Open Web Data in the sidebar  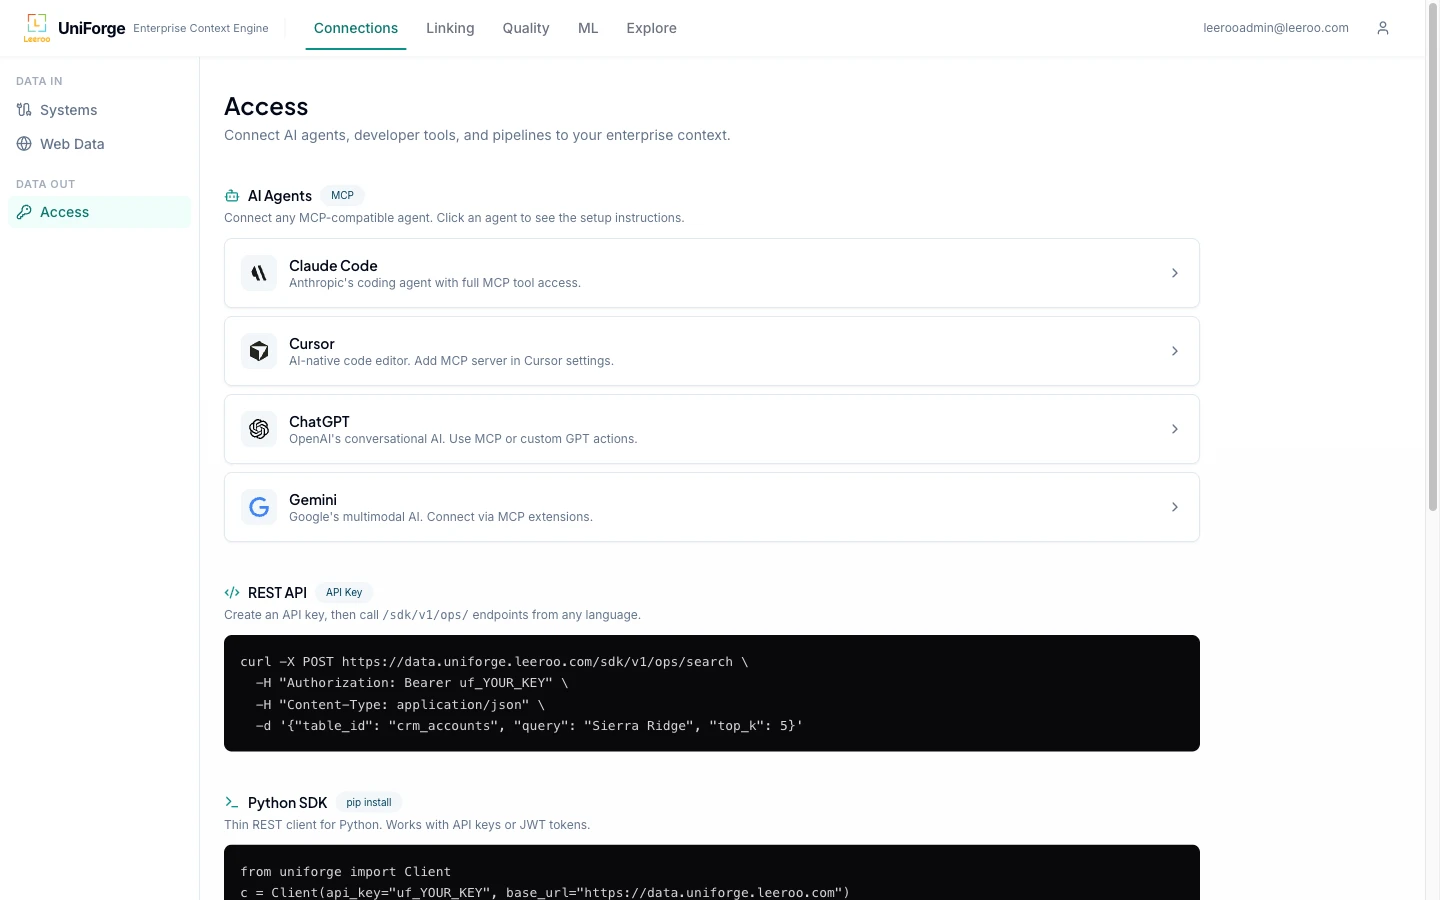[72, 144]
